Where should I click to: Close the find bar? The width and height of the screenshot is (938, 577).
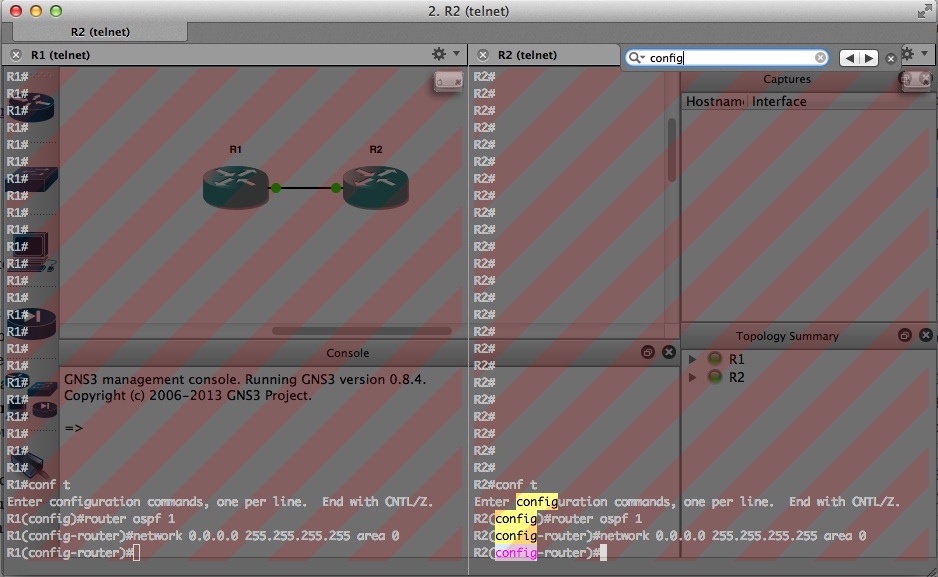pyautogui.click(x=891, y=59)
